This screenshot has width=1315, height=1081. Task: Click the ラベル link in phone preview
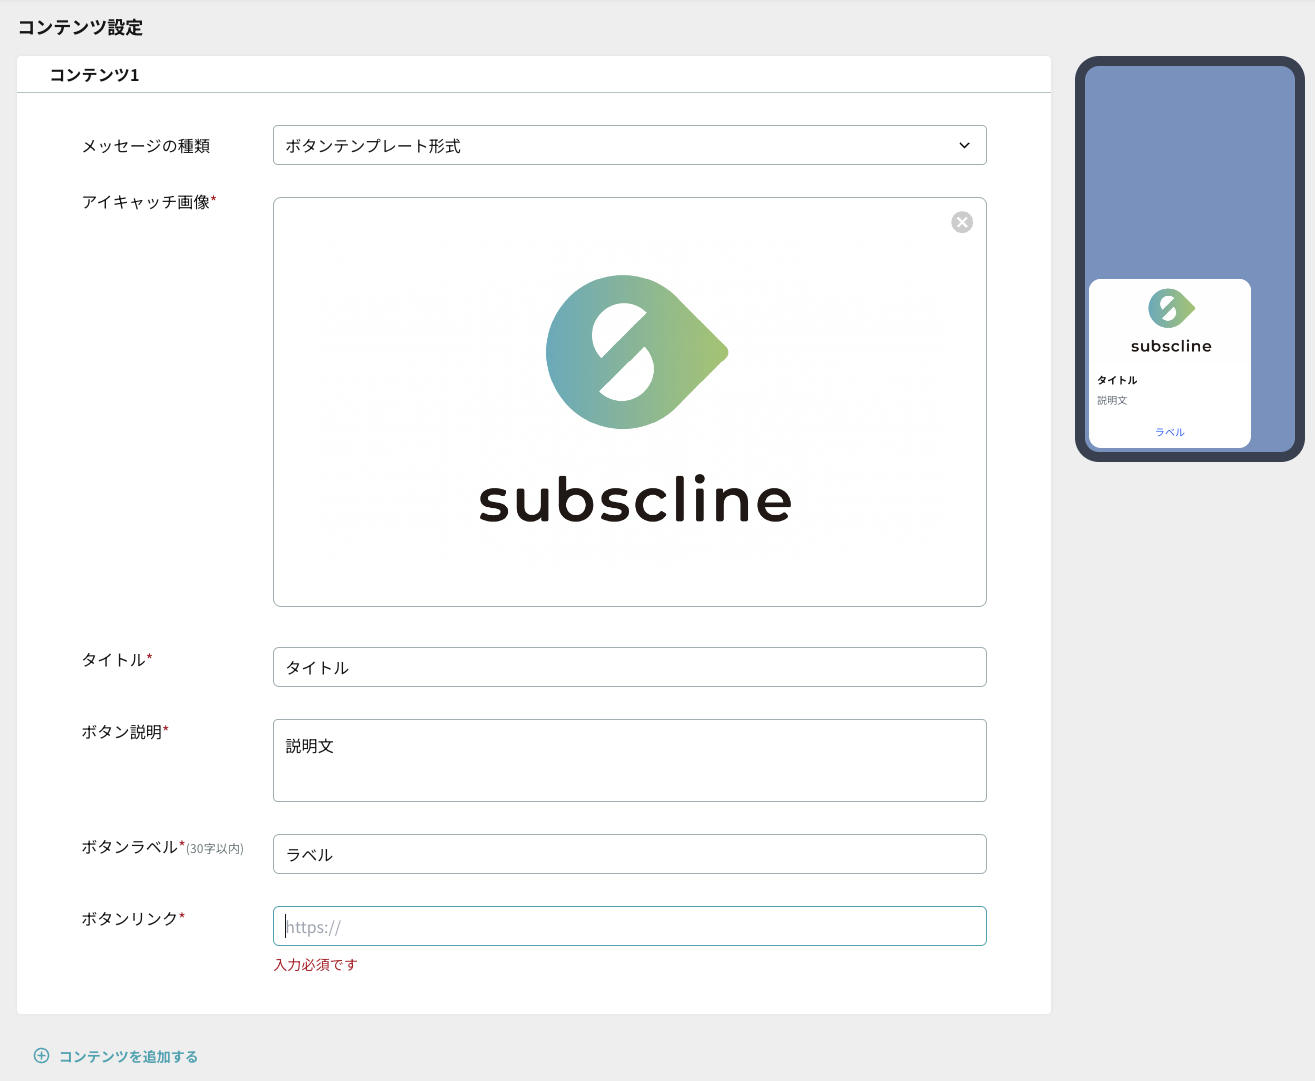(1170, 432)
